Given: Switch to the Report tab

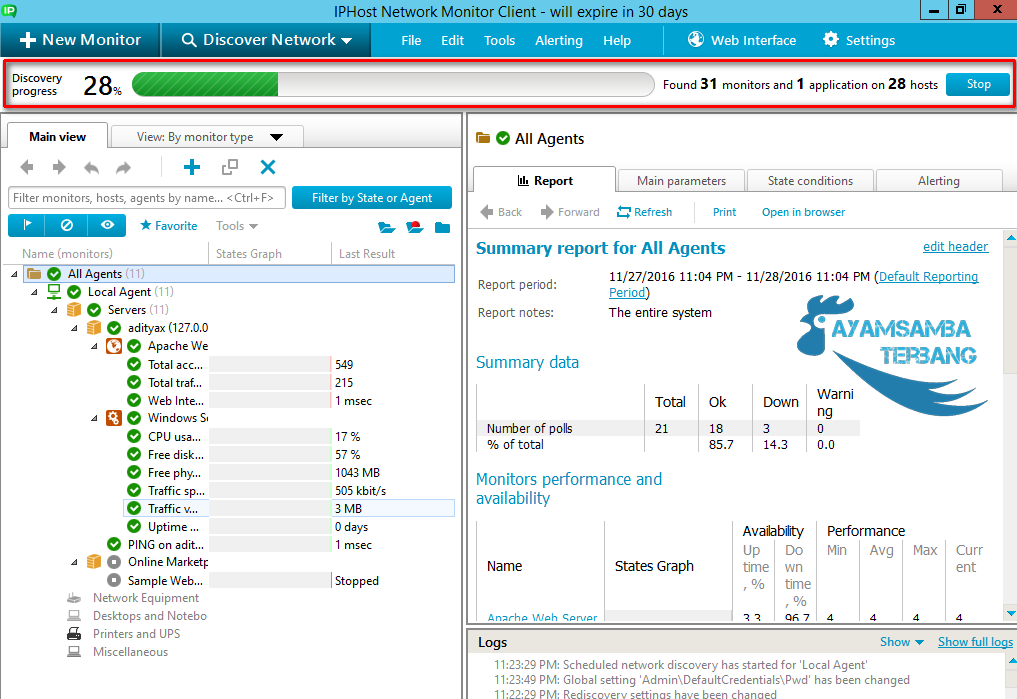Looking at the screenshot, I should [545, 181].
